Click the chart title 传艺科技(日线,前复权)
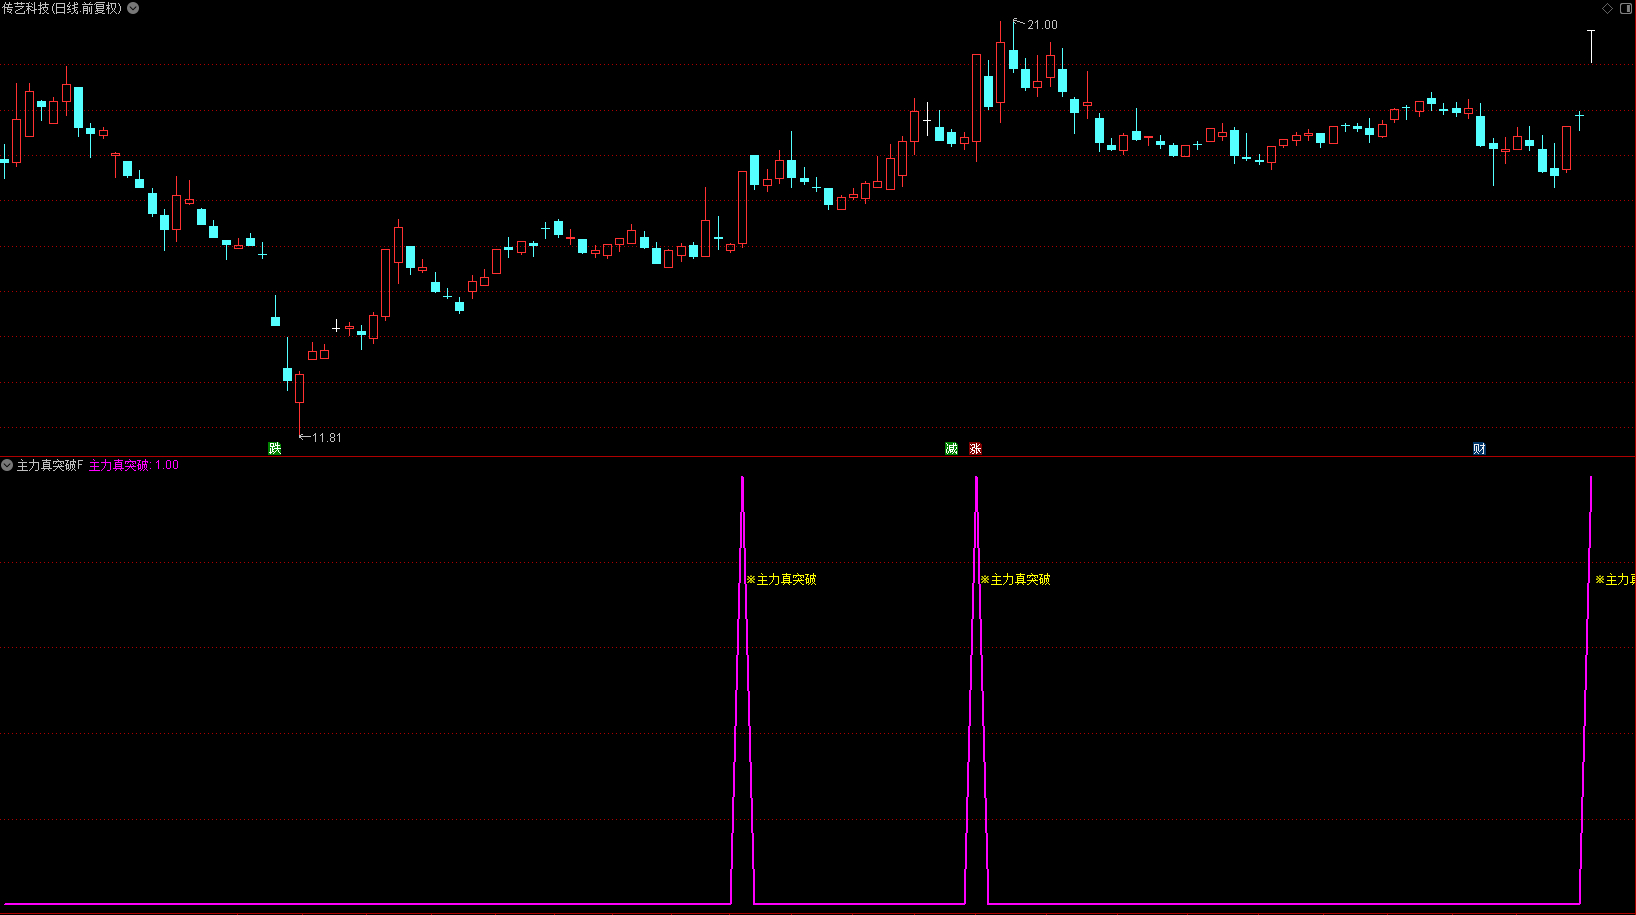 coord(62,8)
